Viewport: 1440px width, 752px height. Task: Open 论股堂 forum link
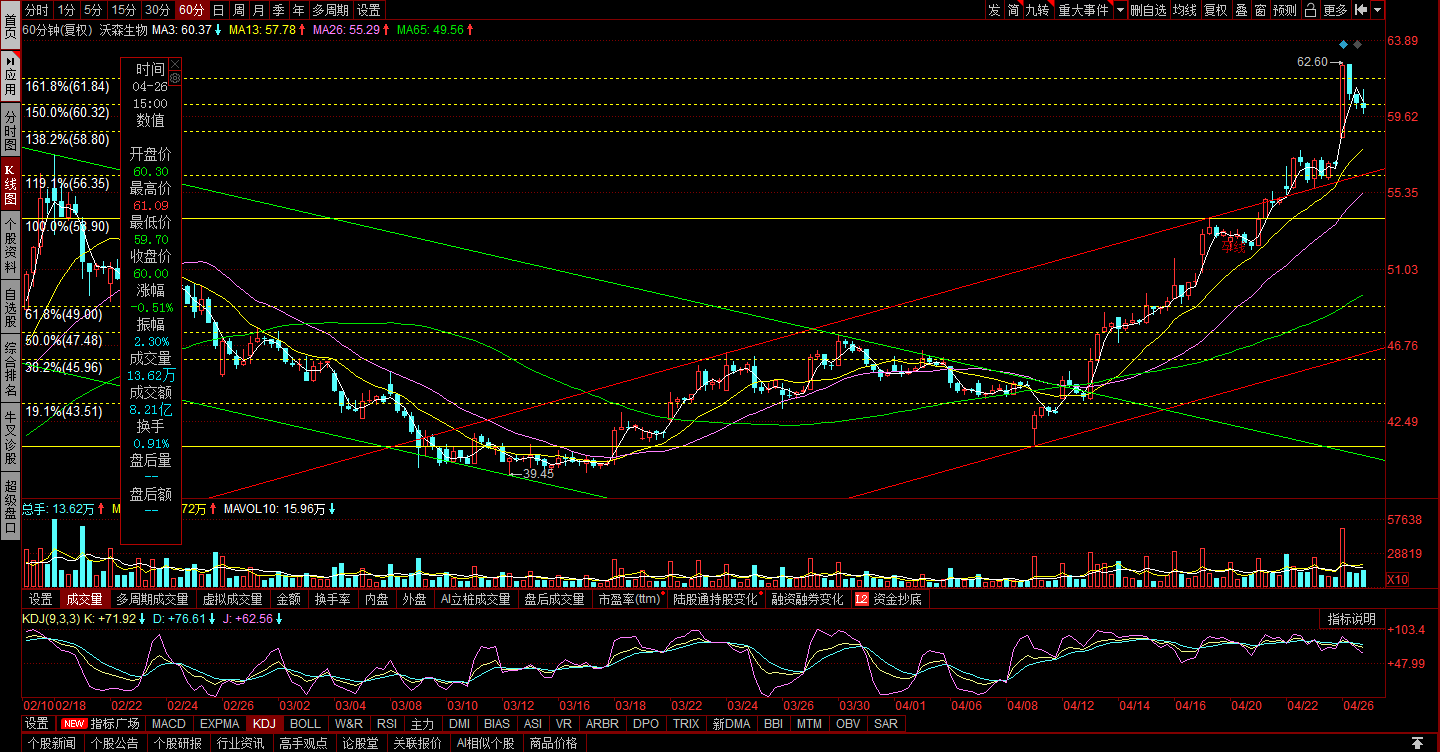point(359,743)
